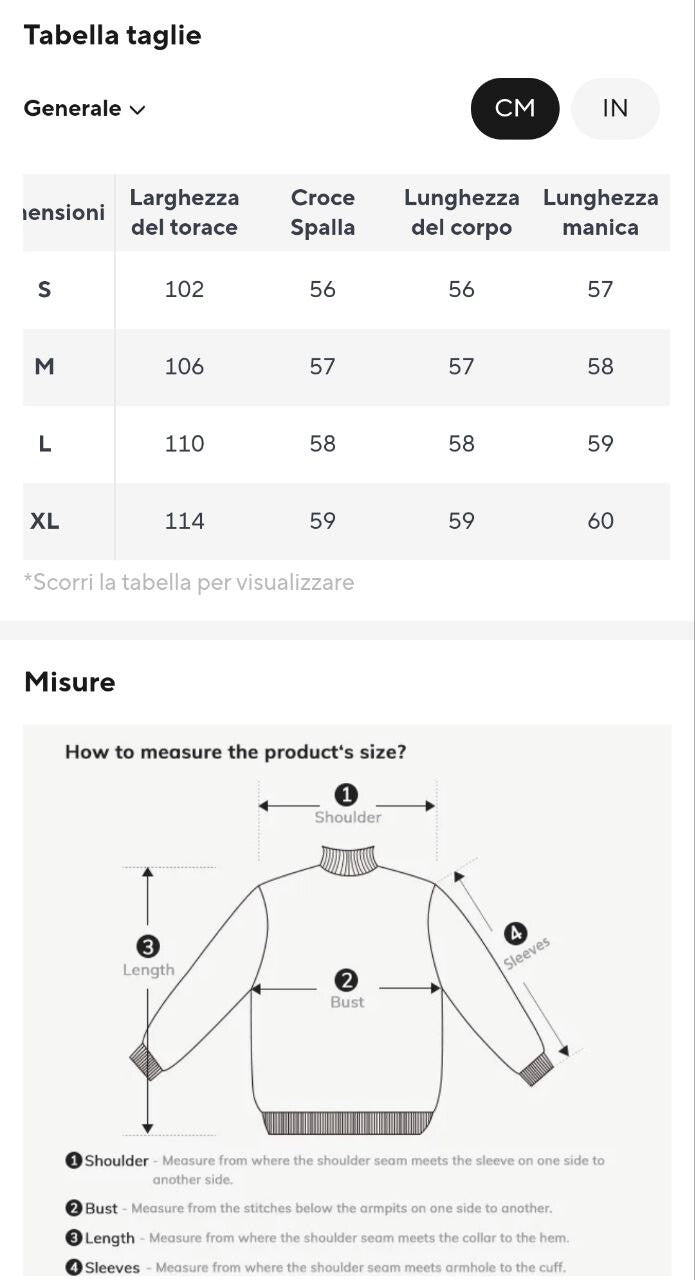Screen dimensions: 695x1280
Task: Click the number 1 Shoulder marker in diagram
Action: pyautogui.click(x=346, y=795)
